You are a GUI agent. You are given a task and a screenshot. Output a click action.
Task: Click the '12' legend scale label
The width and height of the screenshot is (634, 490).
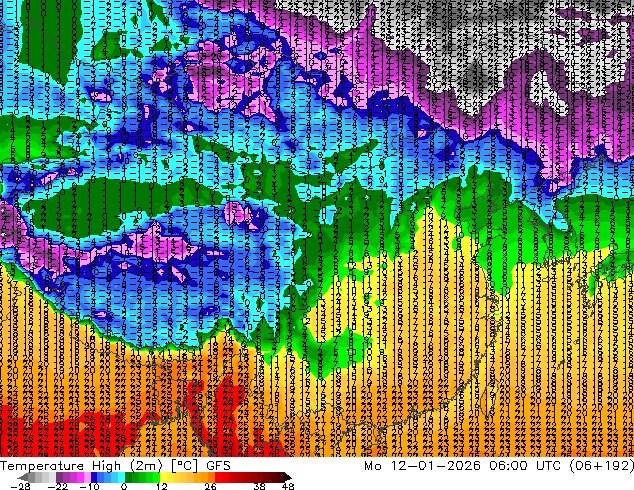pos(162,486)
